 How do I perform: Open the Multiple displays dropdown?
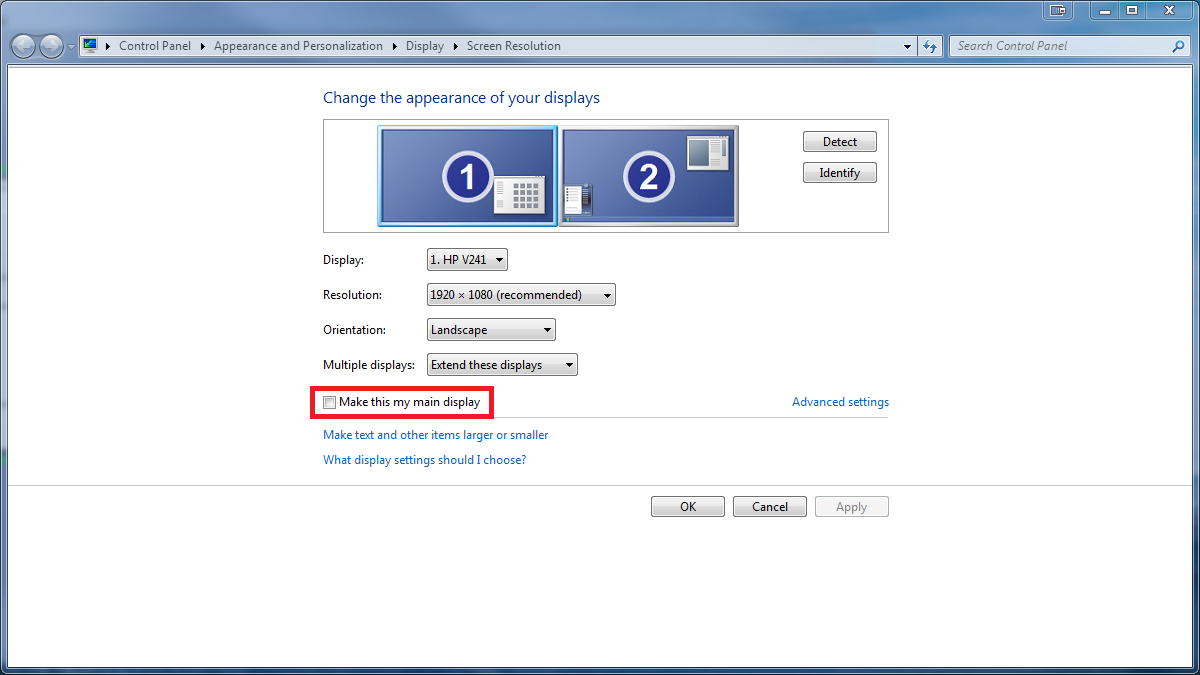click(502, 365)
